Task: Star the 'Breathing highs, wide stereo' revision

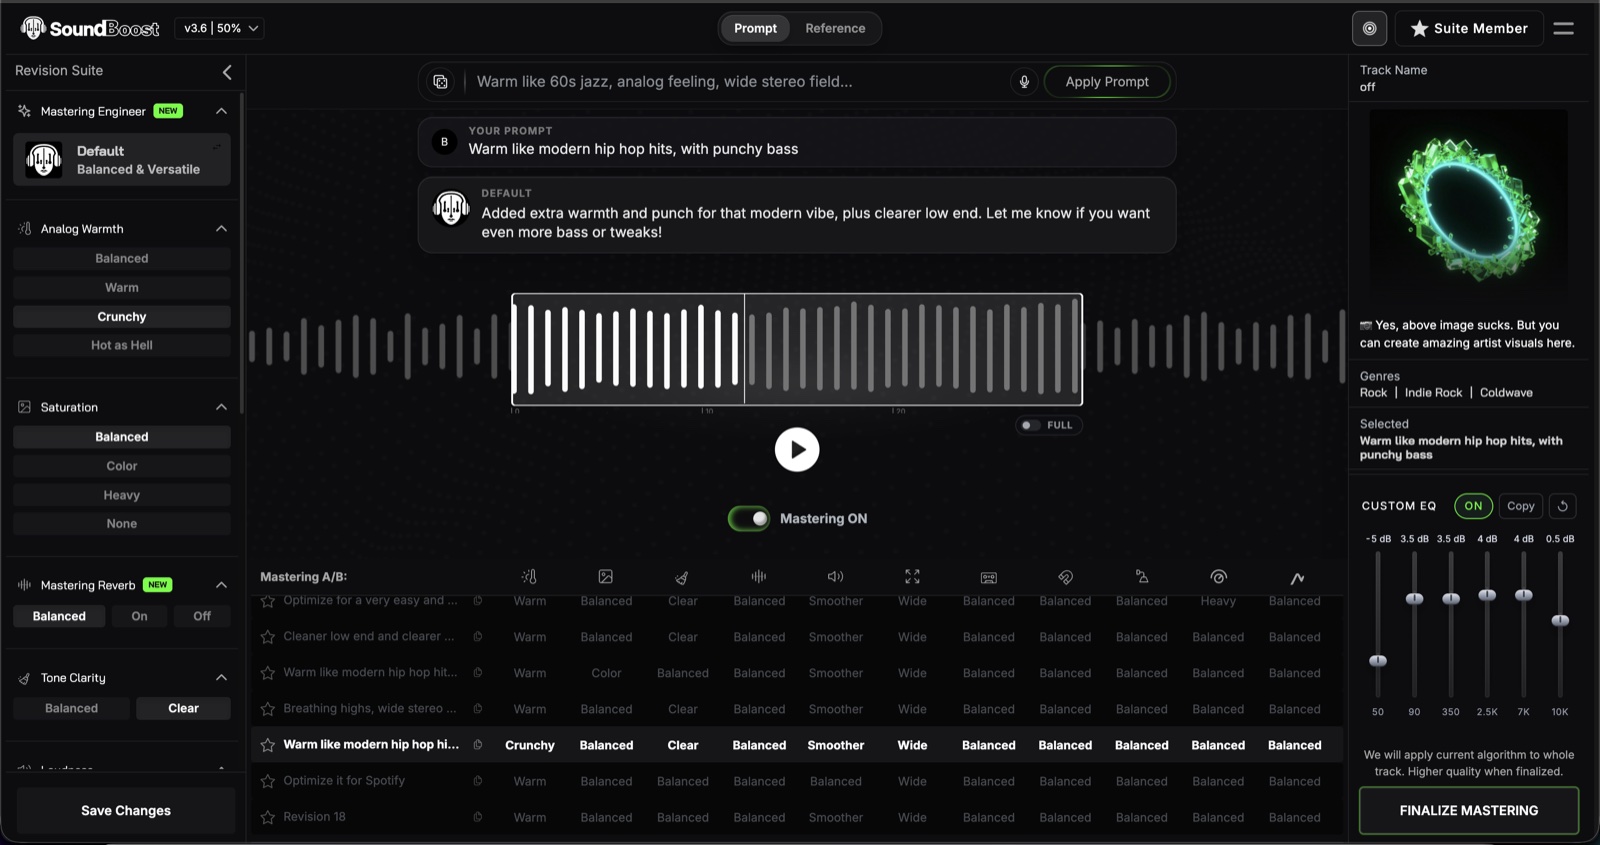Action: [x=268, y=709]
